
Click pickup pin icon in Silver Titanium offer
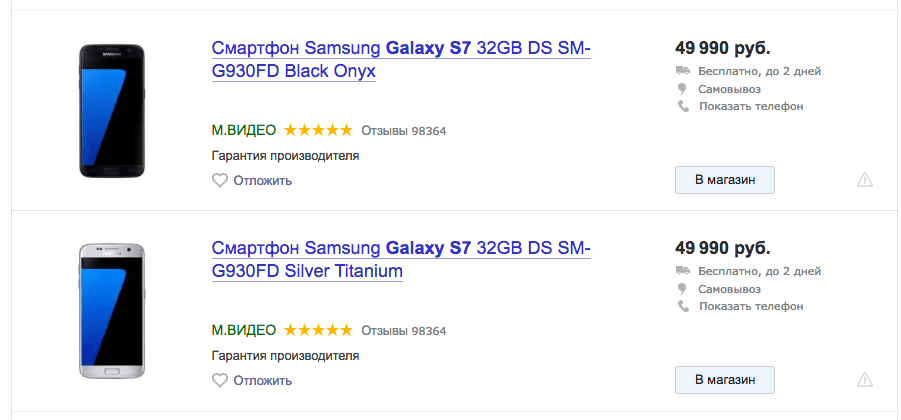click(x=683, y=288)
